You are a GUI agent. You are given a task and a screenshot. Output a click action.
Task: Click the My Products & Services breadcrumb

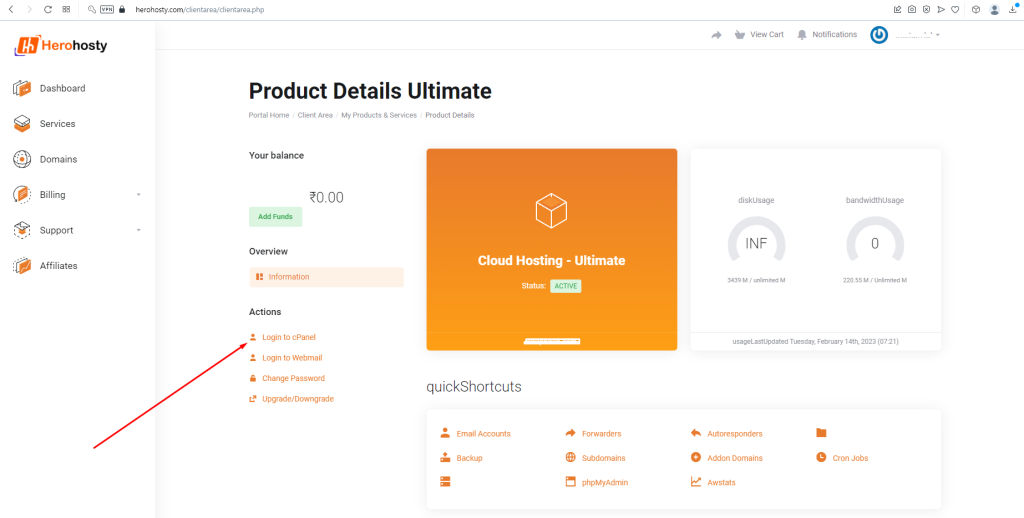[379, 115]
